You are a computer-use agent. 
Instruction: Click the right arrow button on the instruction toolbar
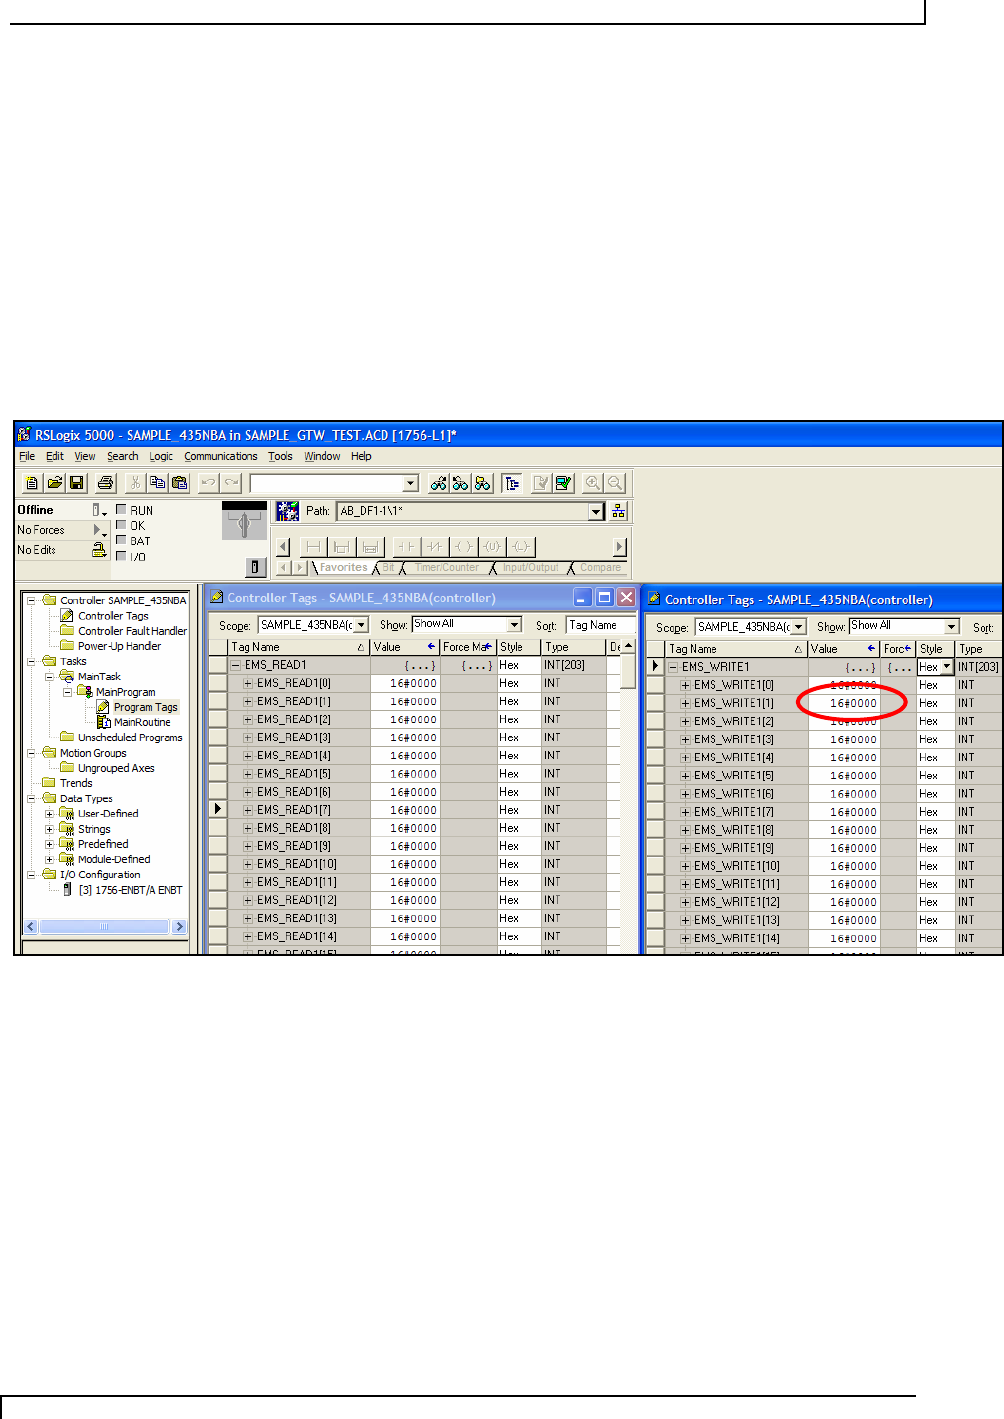coord(620,546)
